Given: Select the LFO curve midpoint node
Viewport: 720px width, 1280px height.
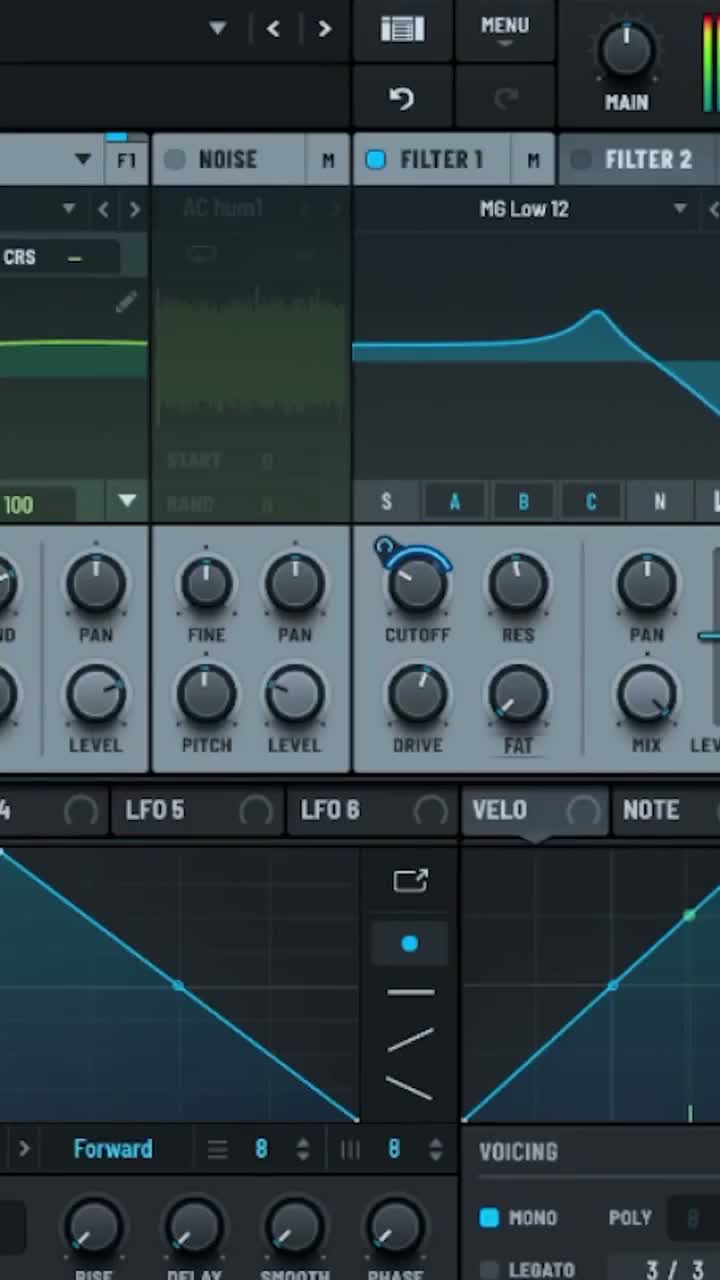Looking at the screenshot, I should pos(178,986).
